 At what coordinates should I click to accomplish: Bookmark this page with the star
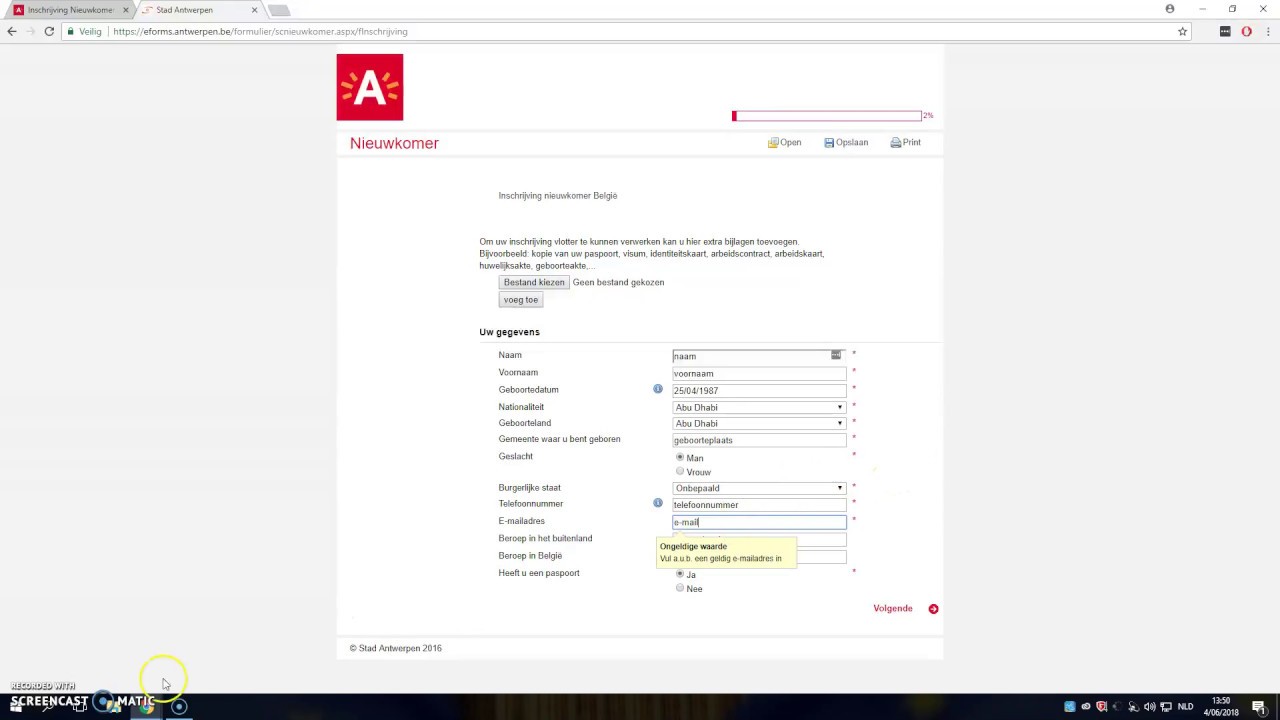point(1182,31)
